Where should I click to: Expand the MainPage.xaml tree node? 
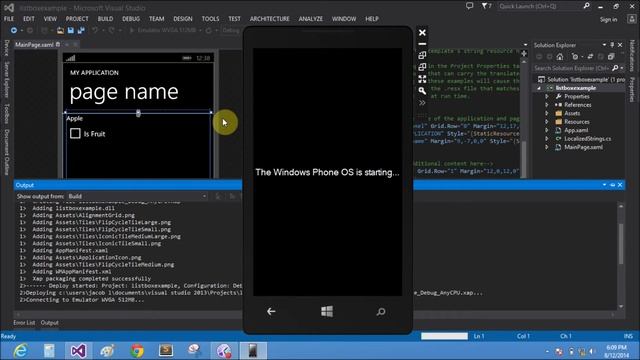click(547, 147)
